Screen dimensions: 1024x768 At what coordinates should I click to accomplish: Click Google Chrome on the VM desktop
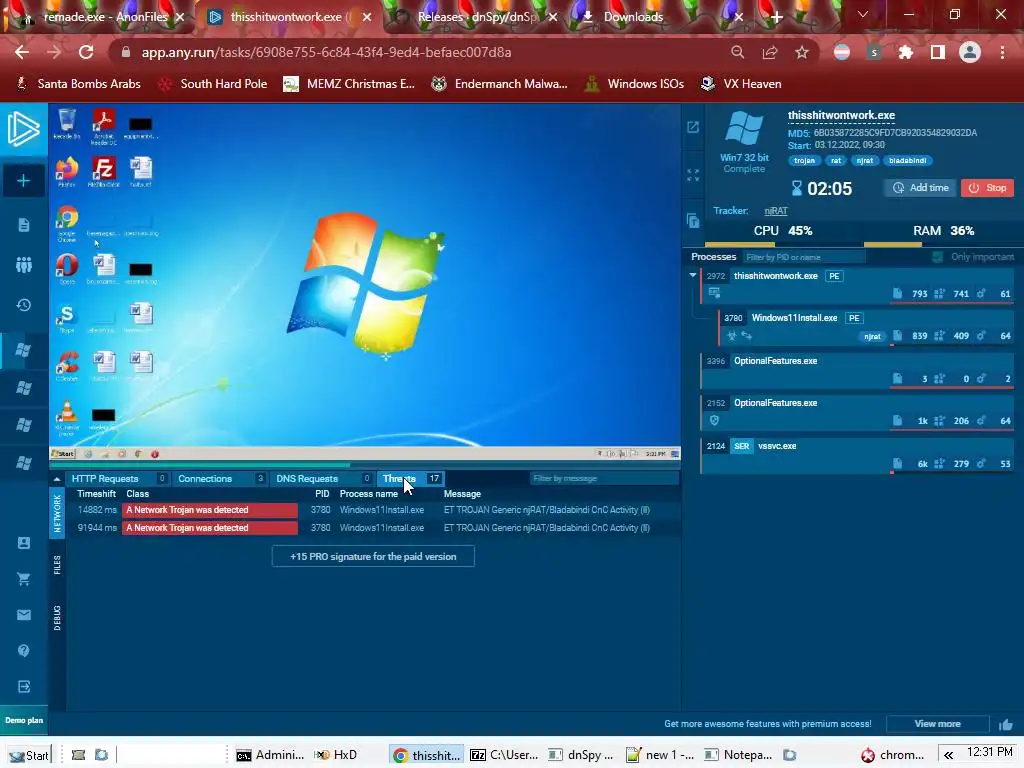click(x=67, y=223)
